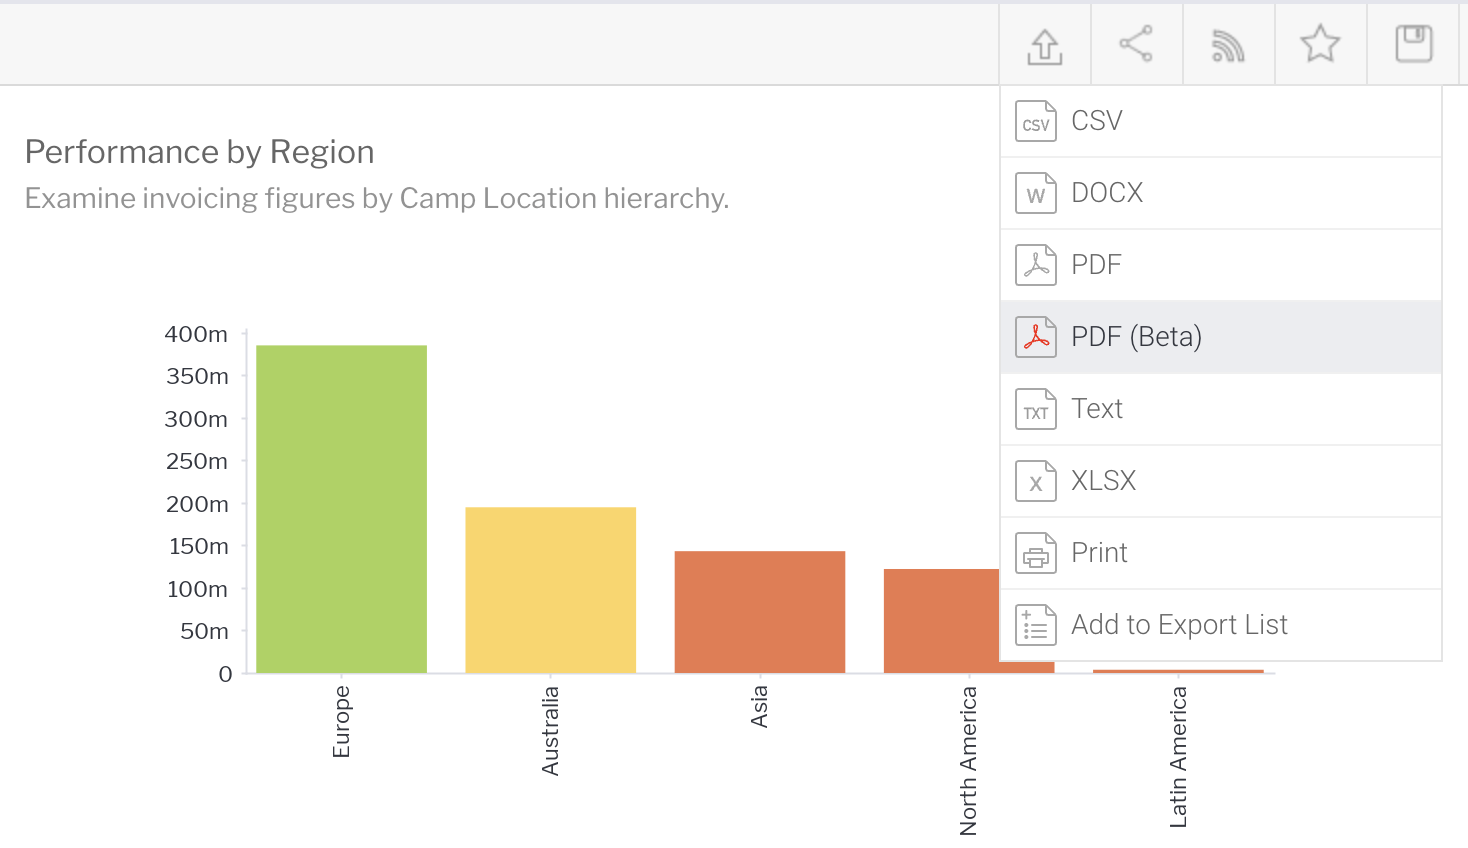Viewport: 1468px width, 848px height.
Task: Click the save floppy disk icon
Action: tap(1413, 44)
